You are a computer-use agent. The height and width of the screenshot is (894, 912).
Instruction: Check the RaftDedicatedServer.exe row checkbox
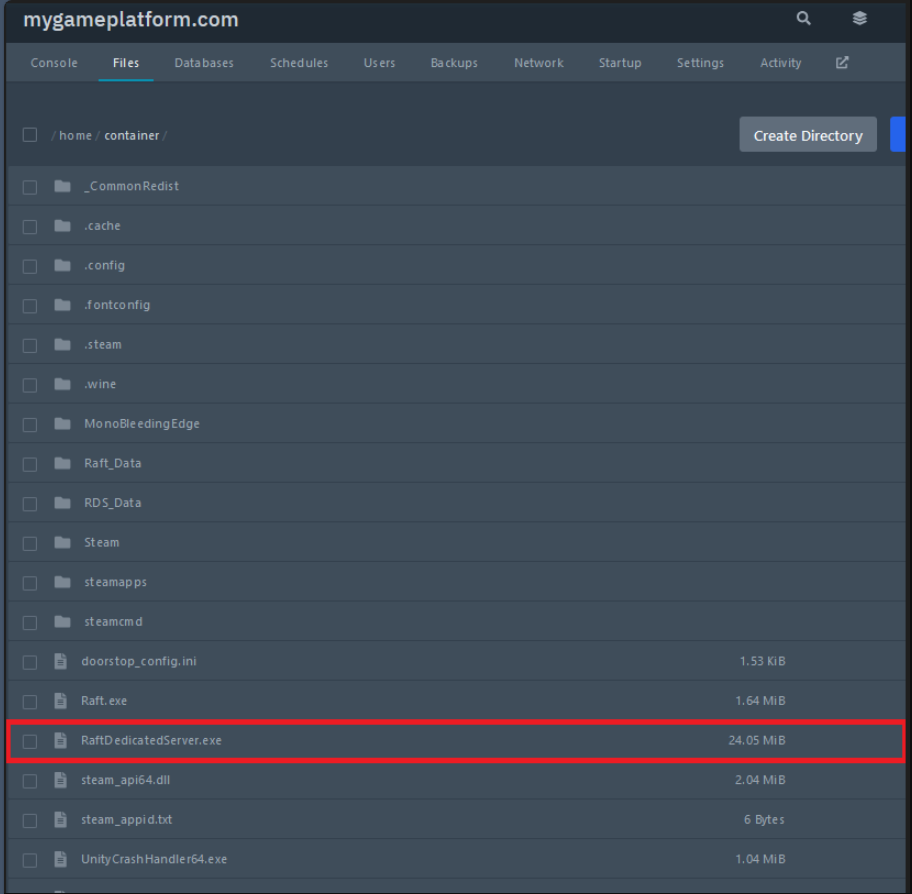pos(30,741)
